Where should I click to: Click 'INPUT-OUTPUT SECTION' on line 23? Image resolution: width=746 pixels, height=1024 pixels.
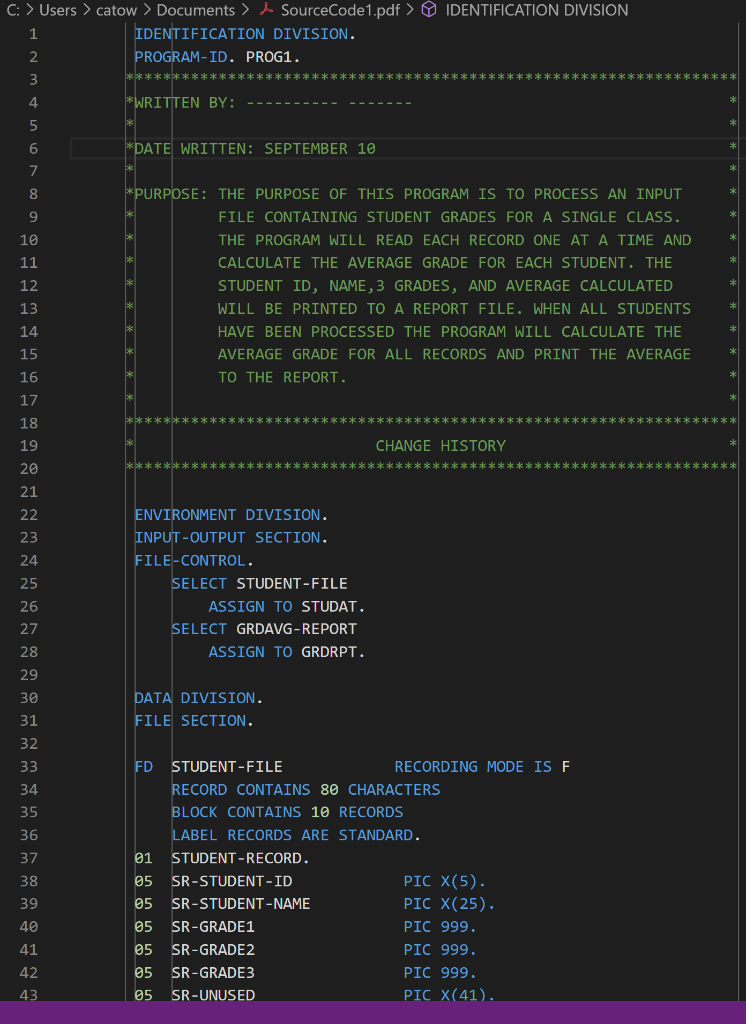(227, 537)
